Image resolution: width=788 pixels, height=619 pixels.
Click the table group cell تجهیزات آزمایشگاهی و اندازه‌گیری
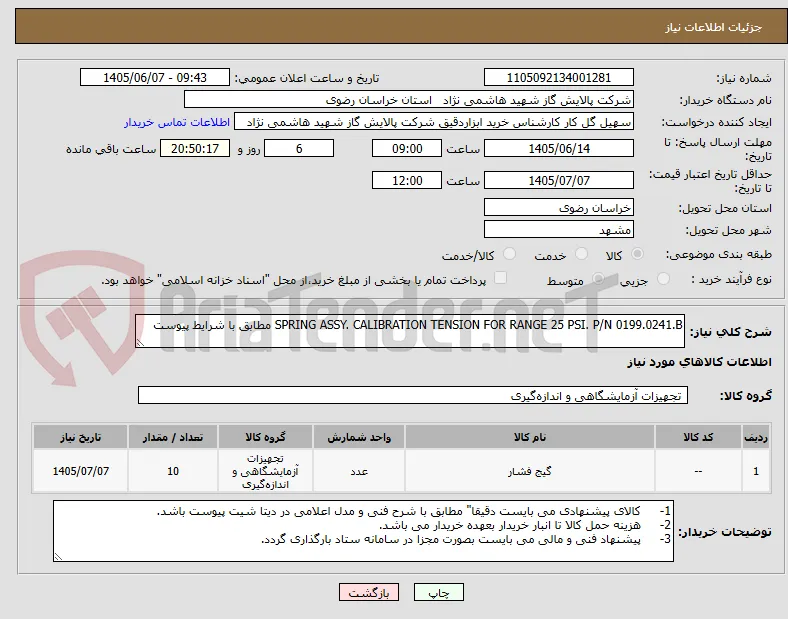click(265, 471)
